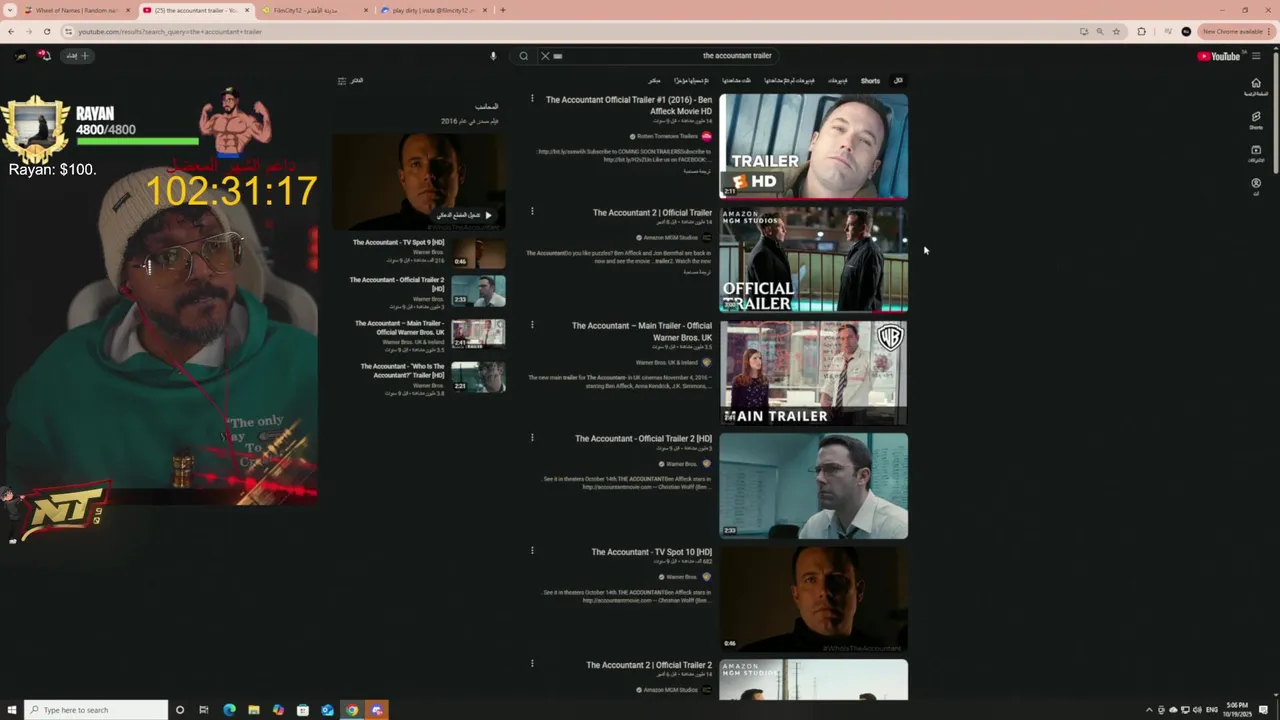
Task: Open Chrome extensions puzzle icon
Action: 1141,31
